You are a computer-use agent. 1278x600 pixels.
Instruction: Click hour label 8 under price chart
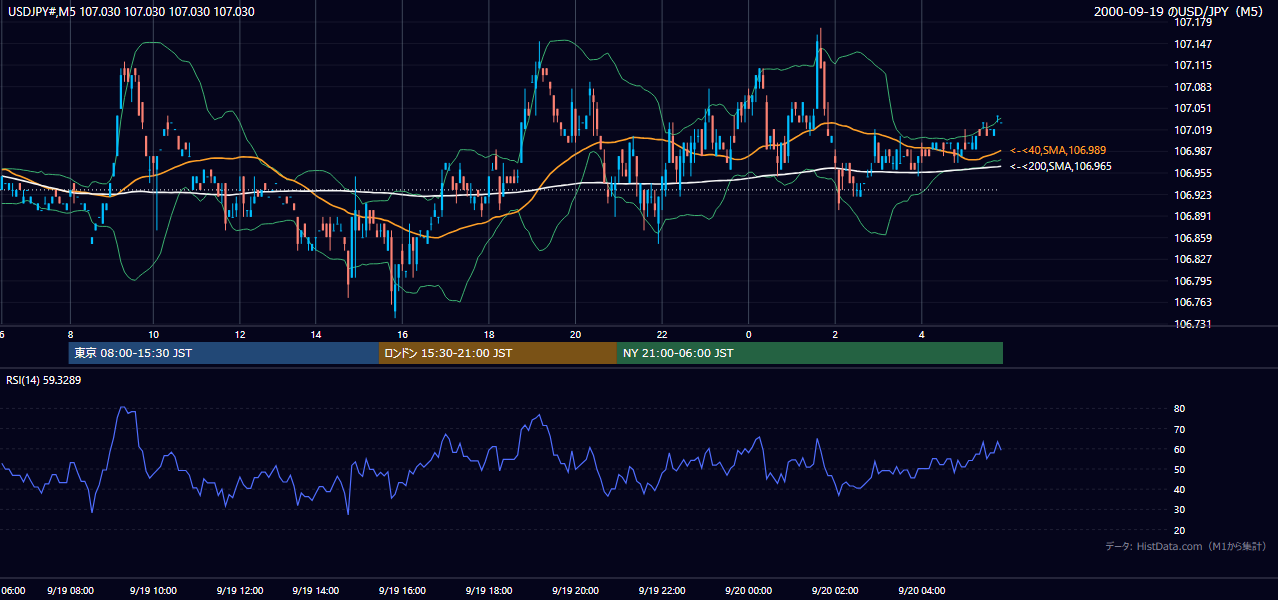click(x=70, y=334)
